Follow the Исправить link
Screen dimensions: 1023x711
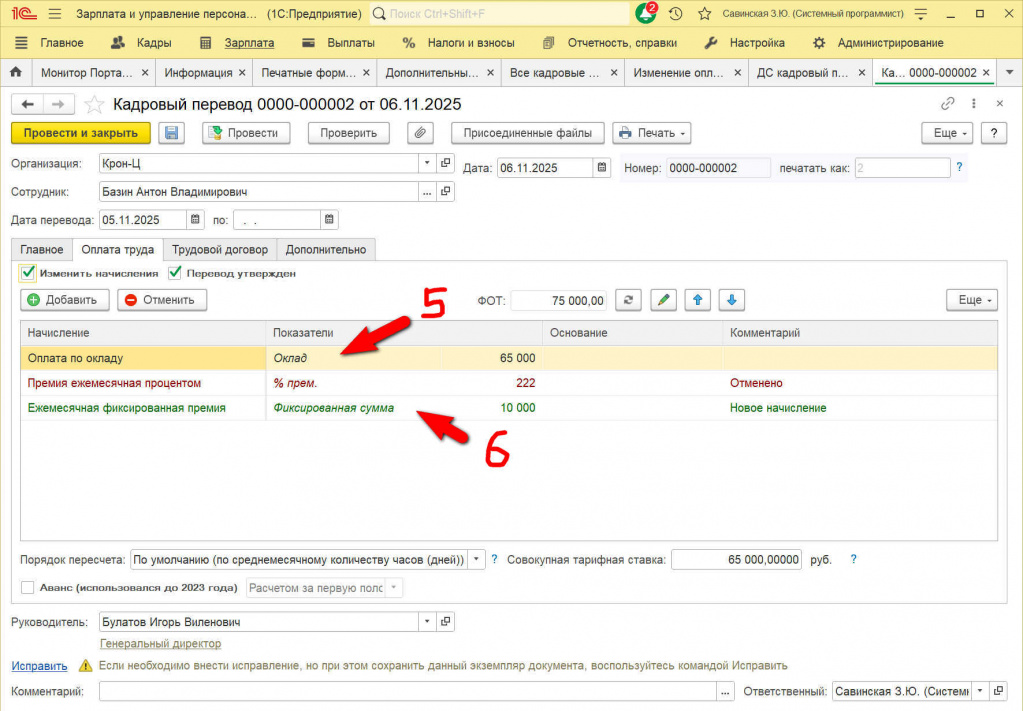coord(39,666)
